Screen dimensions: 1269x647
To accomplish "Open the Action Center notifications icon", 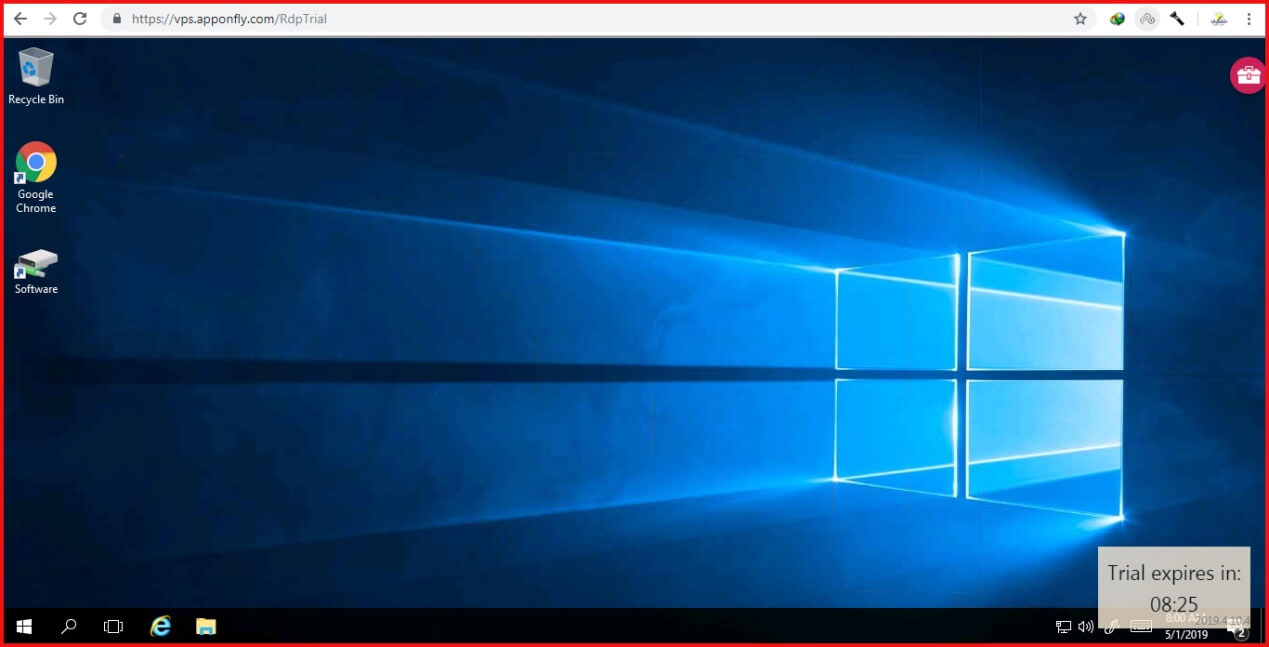I will click(x=1239, y=629).
